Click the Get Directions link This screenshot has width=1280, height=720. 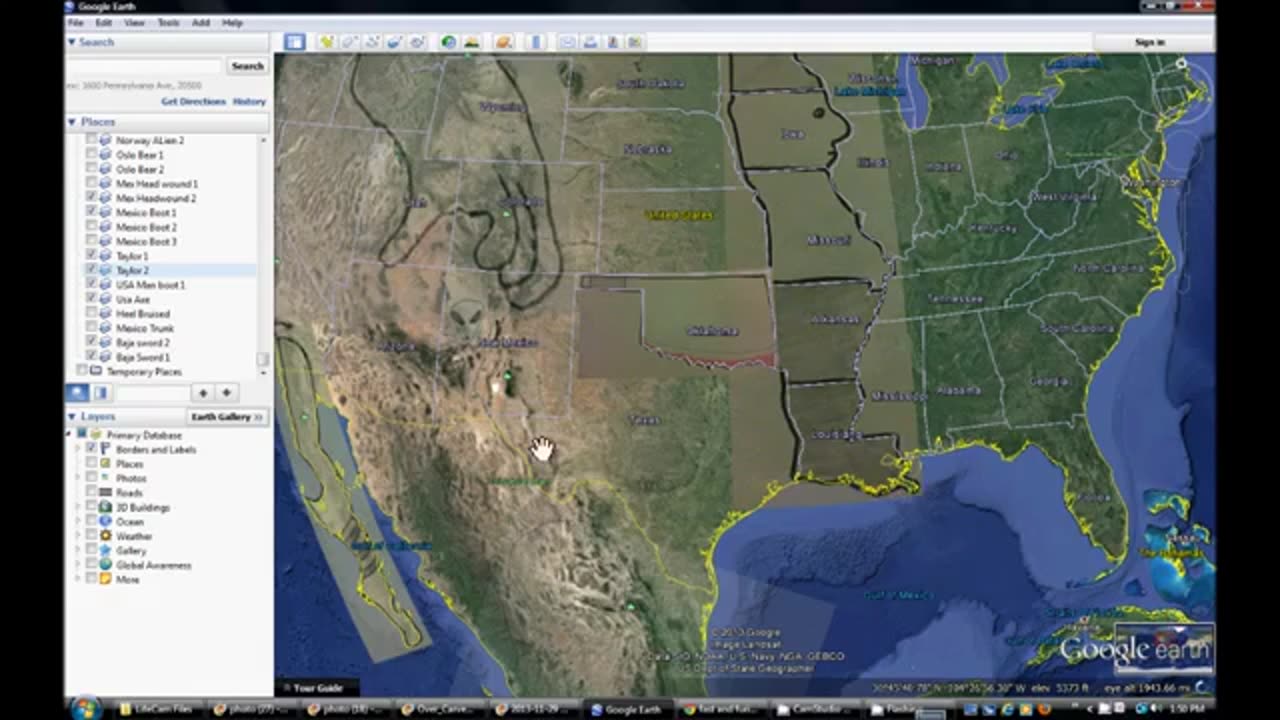193,102
